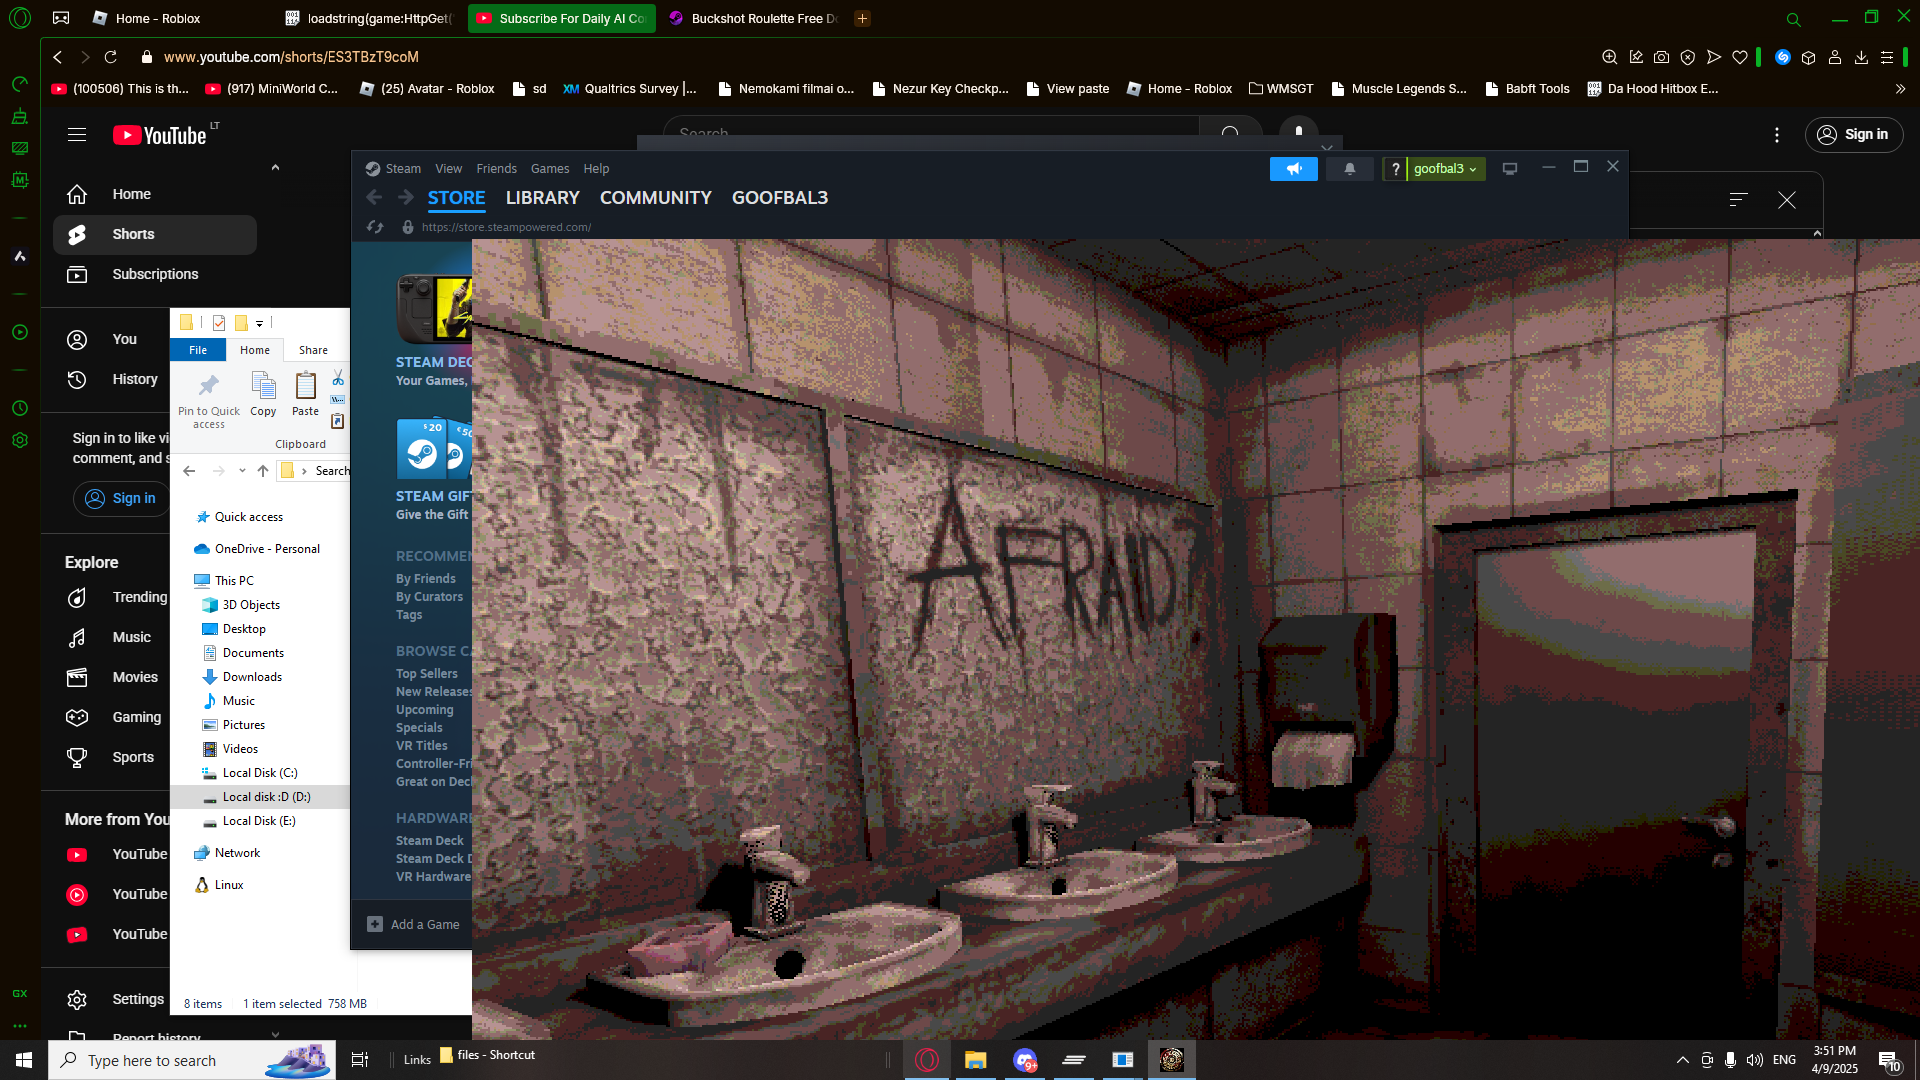1920x1080 pixels.
Task: Open Steam notifications bell
Action: [x=1350, y=169]
